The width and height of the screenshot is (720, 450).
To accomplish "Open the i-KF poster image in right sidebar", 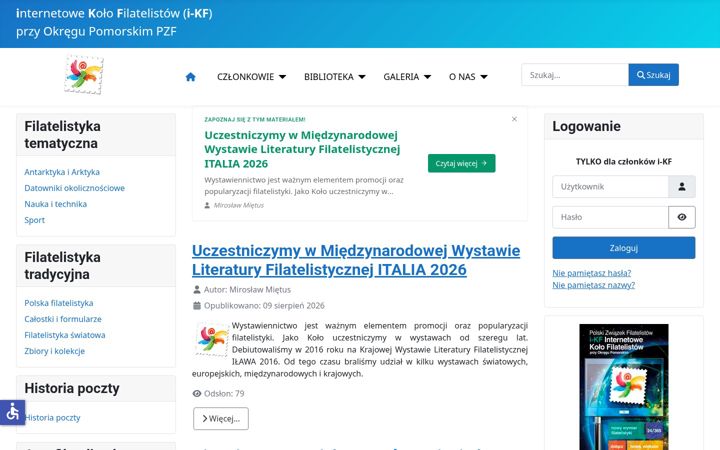I will pos(624,387).
